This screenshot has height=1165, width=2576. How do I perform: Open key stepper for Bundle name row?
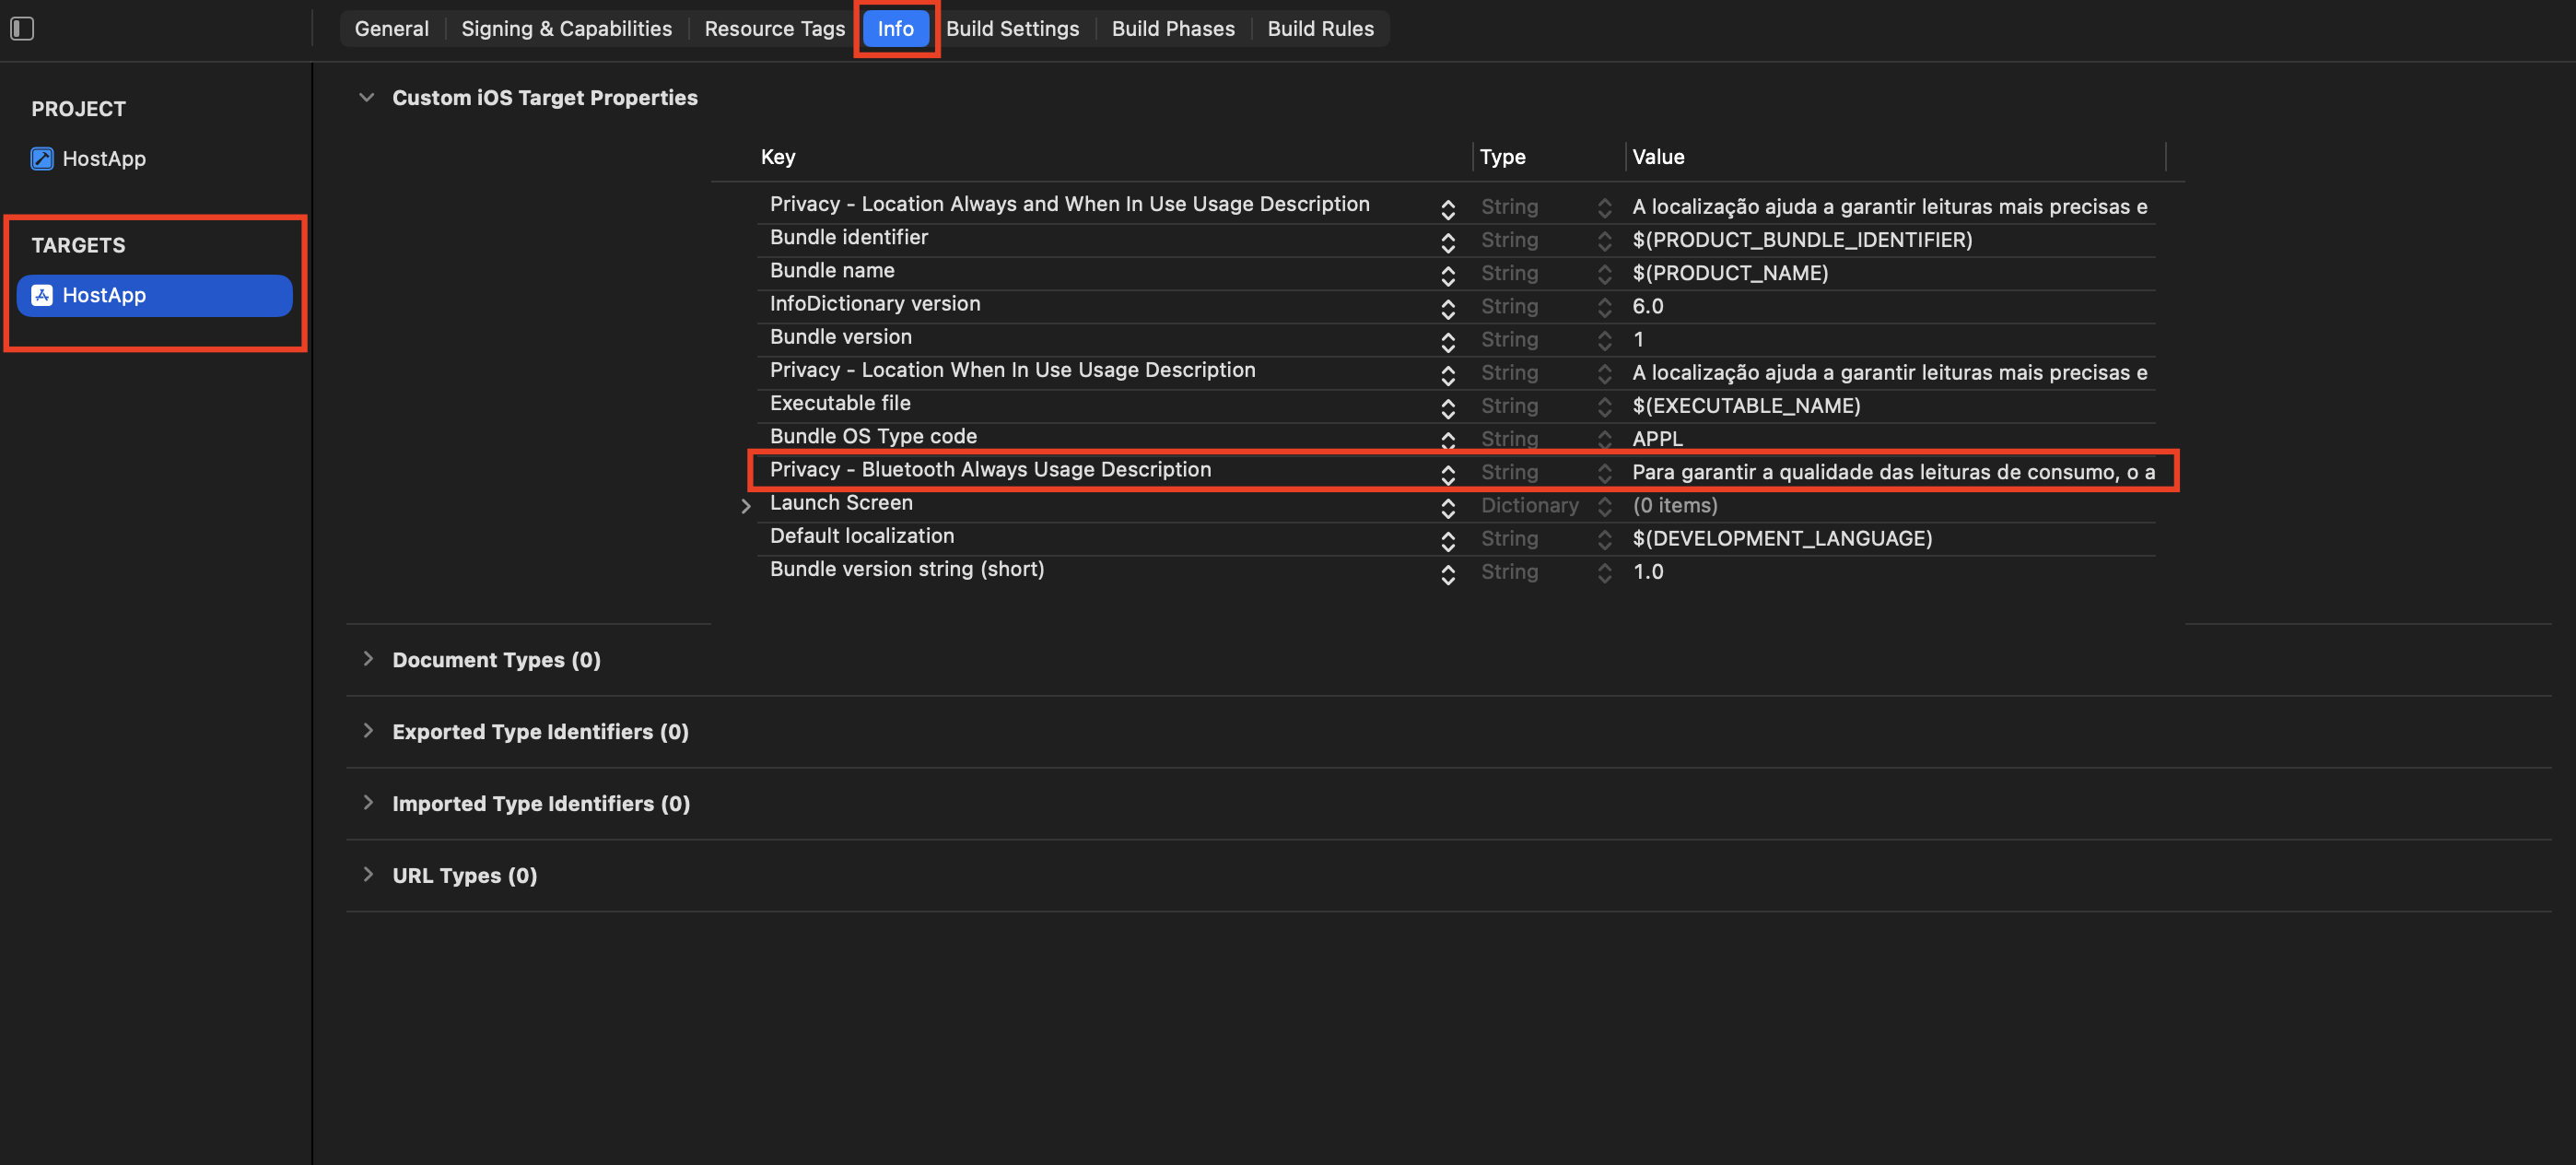click(1447, 275)
